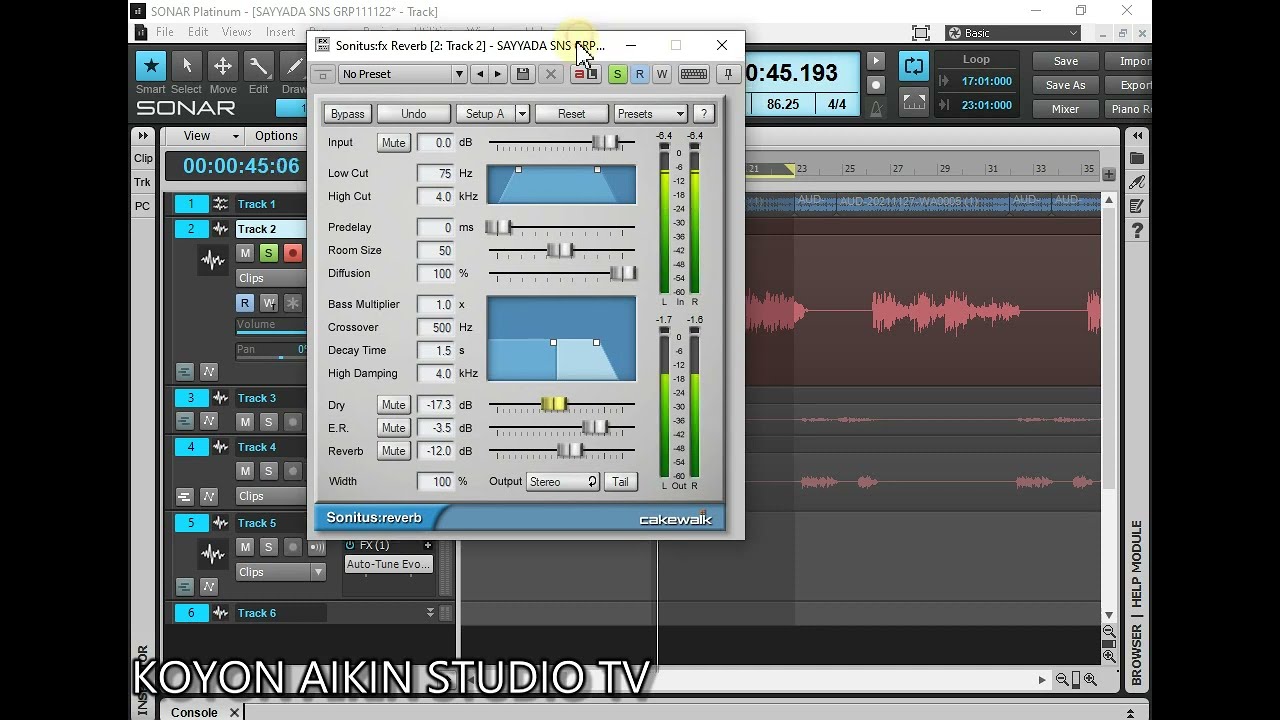Open Track 5 Clips dropdown
1280x720 pixels.
point(281,572)
